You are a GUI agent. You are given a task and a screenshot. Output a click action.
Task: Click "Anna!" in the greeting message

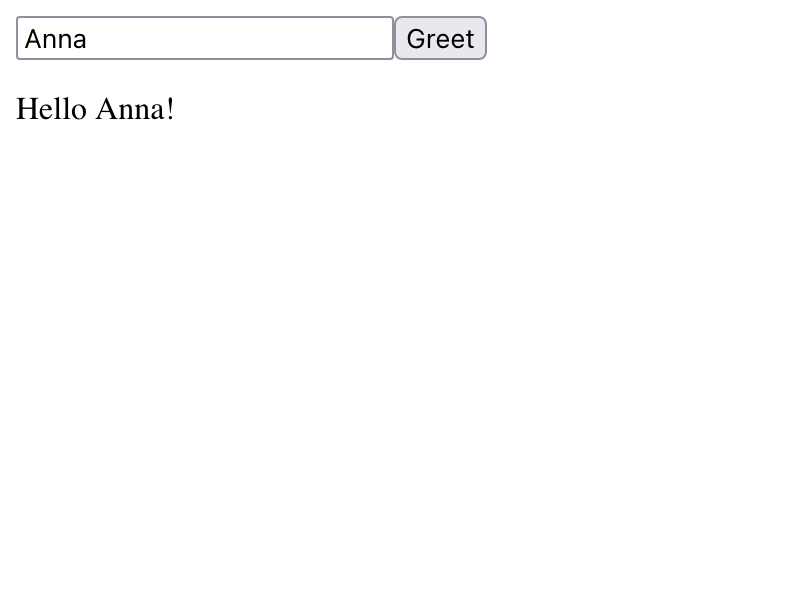click(x=135, y=108)
